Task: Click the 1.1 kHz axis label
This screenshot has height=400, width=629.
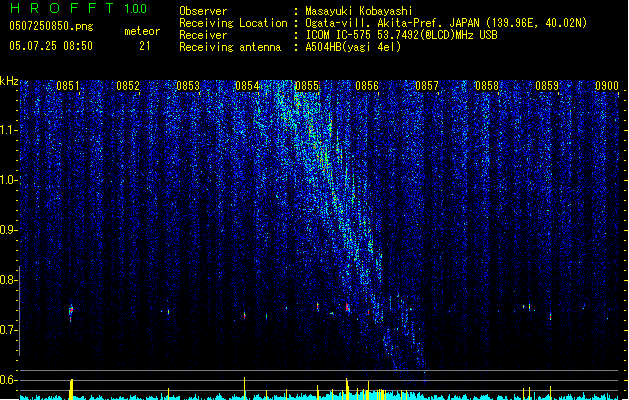Action: [8, 130]
